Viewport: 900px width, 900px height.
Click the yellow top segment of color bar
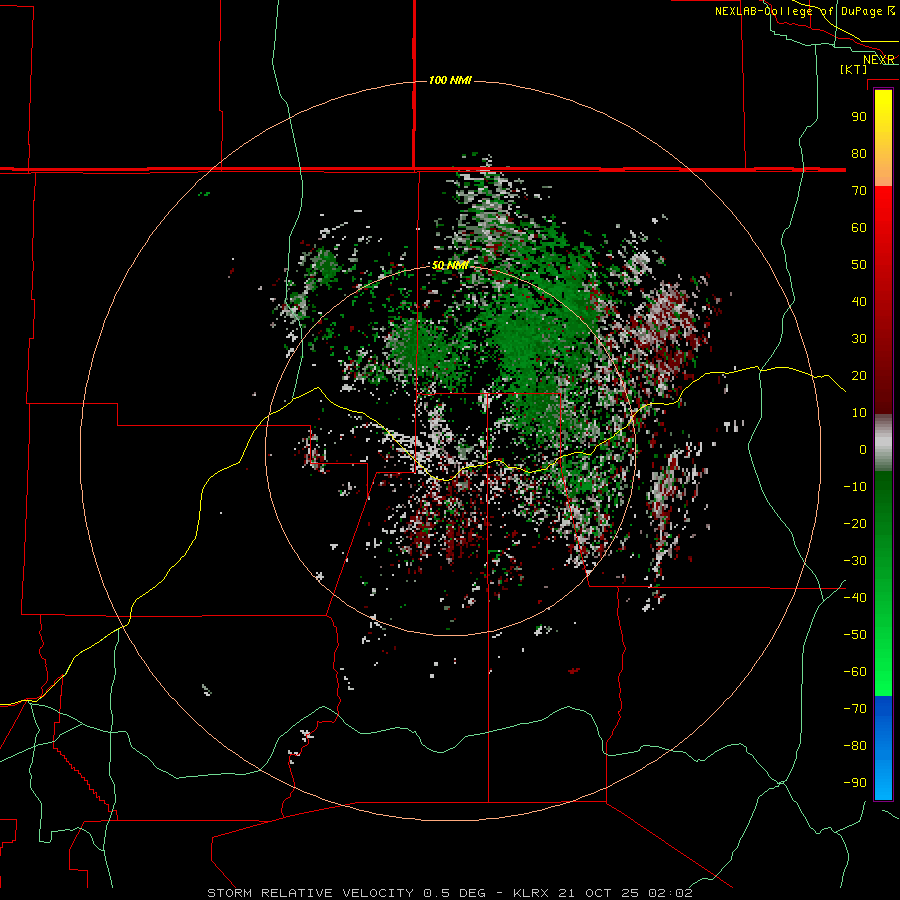point(883,138)
